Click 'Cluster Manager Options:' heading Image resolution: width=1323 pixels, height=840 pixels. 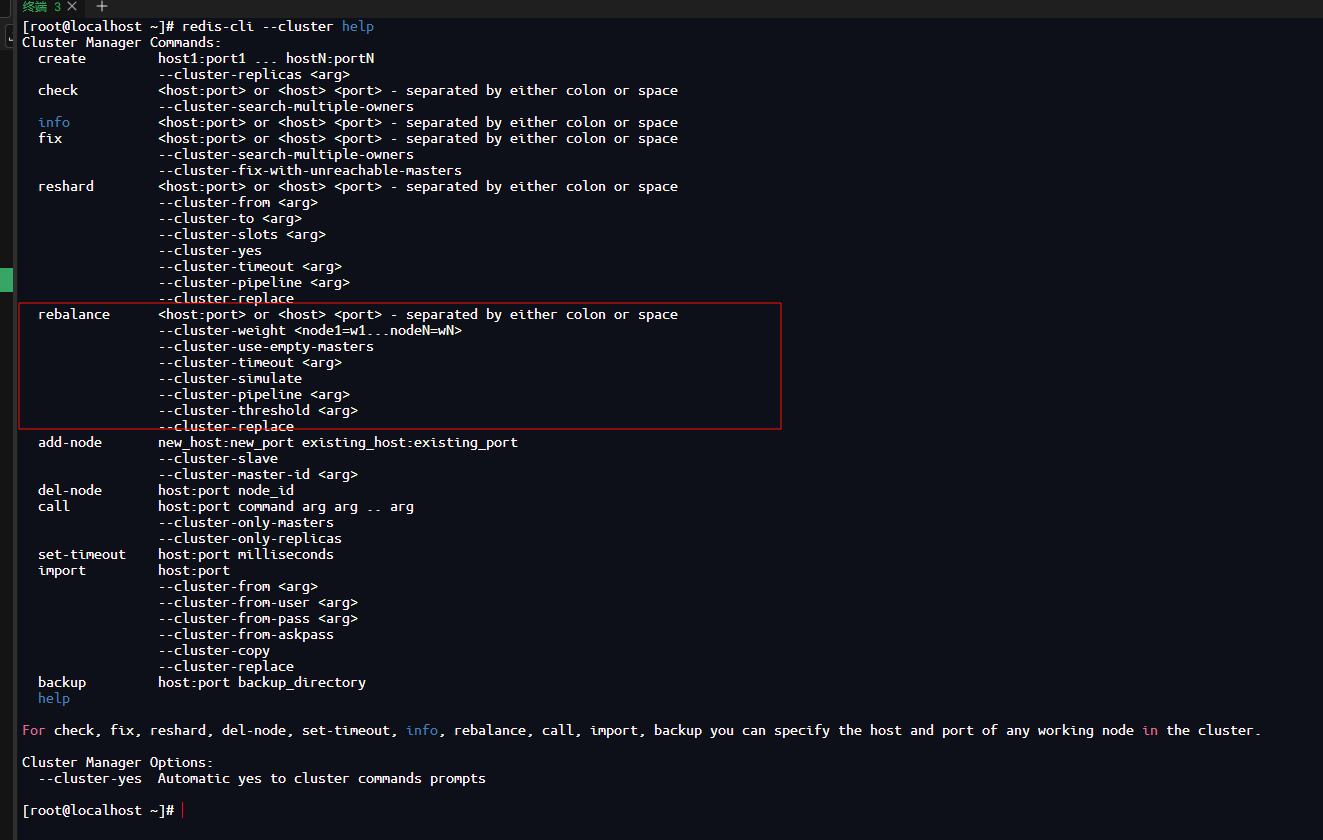118,762
